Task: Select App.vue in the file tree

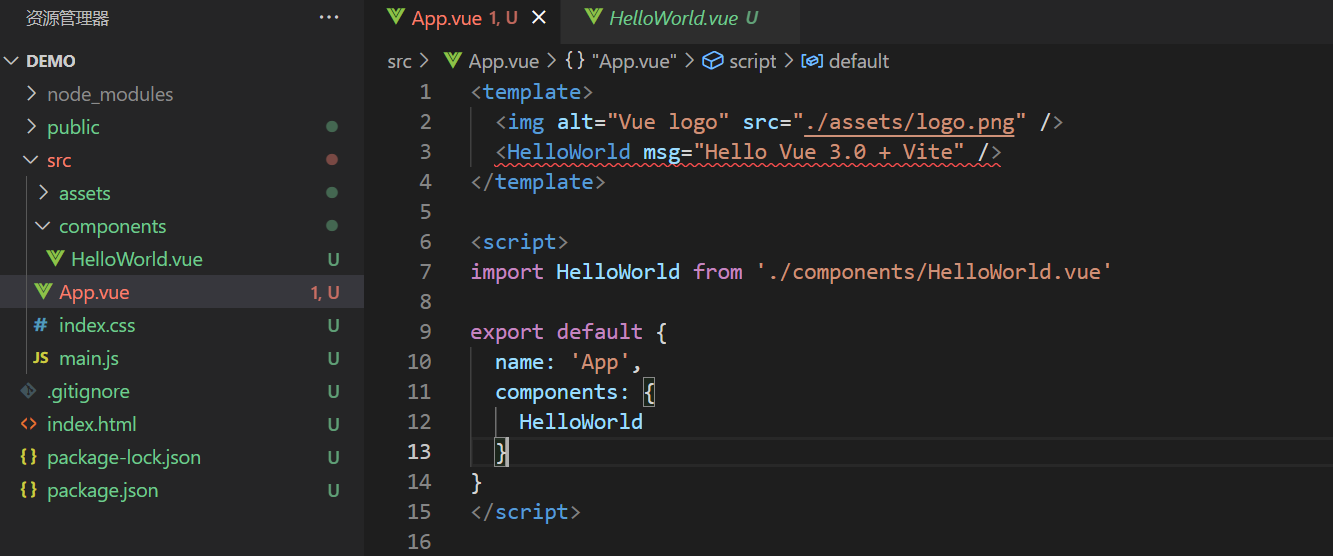Action: pyautogui.click(x=94, y=292)
